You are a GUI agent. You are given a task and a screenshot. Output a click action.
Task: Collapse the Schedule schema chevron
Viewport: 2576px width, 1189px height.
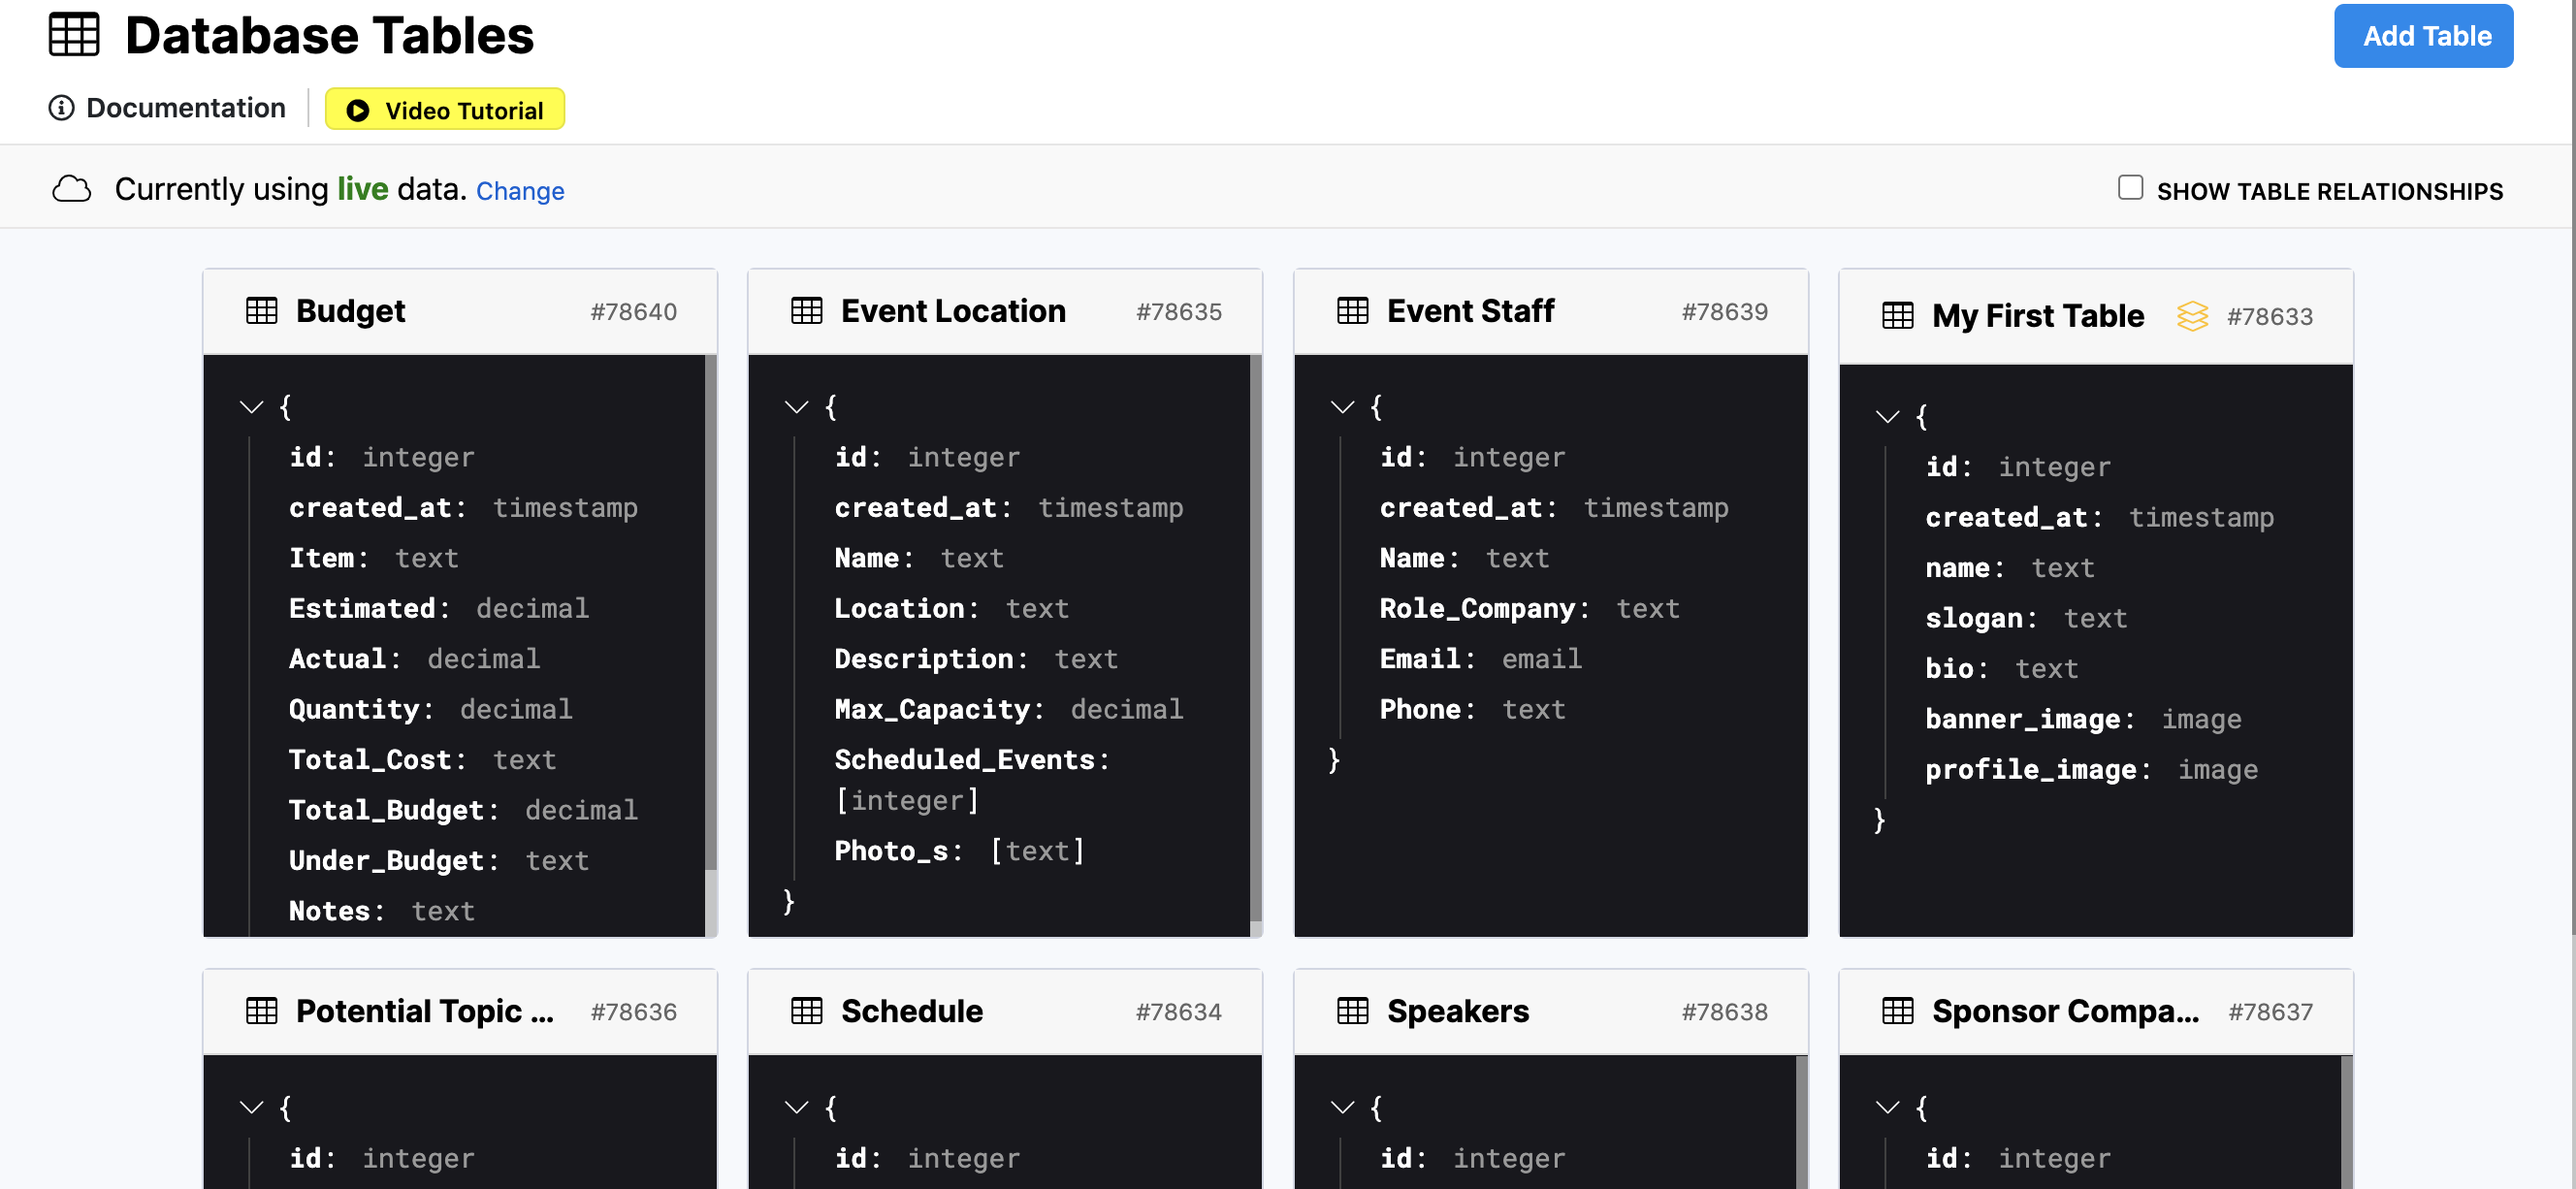coord(796,1107)
